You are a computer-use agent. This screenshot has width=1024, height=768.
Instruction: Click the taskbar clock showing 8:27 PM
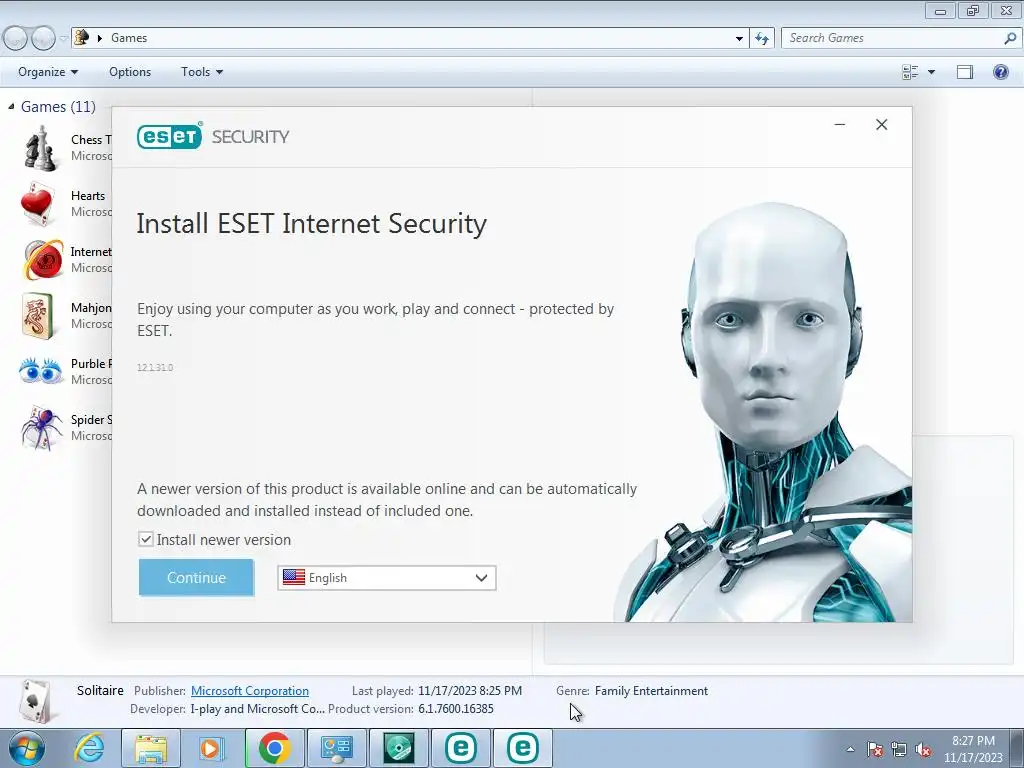coord(973,748)
